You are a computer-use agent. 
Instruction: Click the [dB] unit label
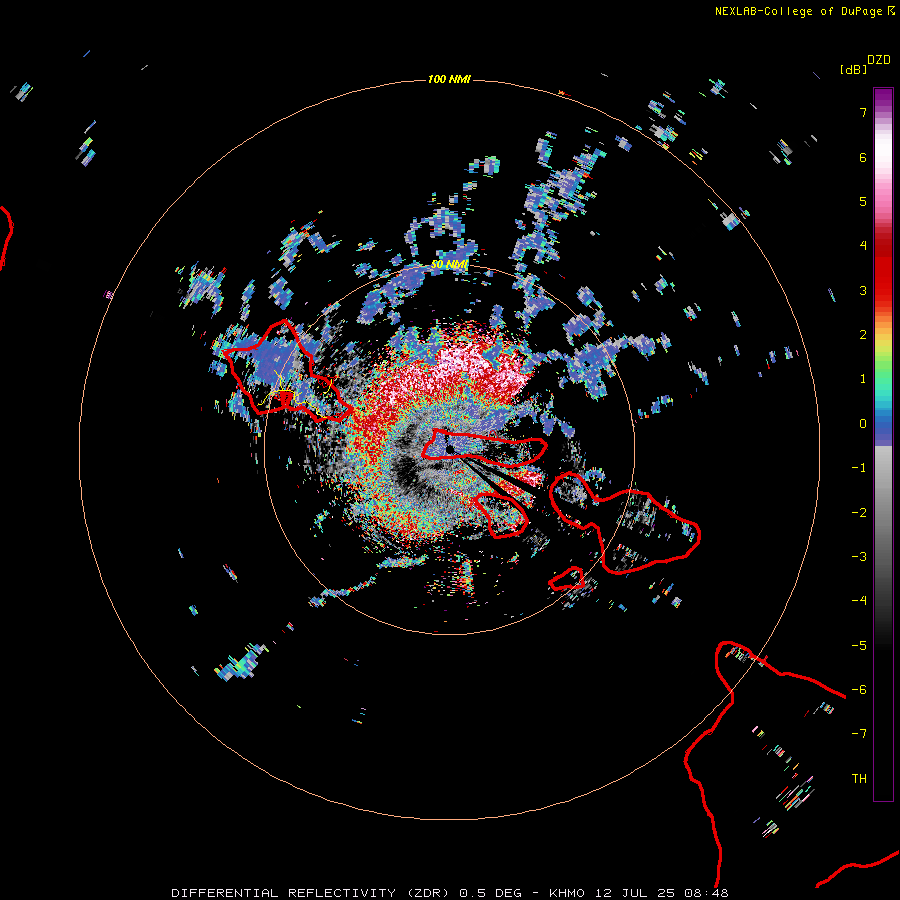(x=853, y=69)
